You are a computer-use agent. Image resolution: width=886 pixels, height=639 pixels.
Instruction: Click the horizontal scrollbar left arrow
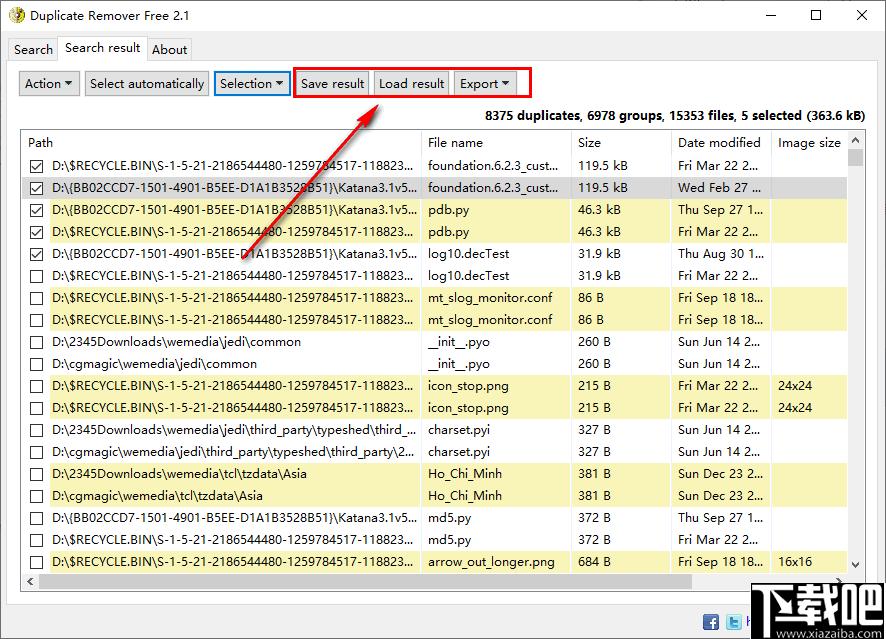pyautogui.click(x=30, y=581)
